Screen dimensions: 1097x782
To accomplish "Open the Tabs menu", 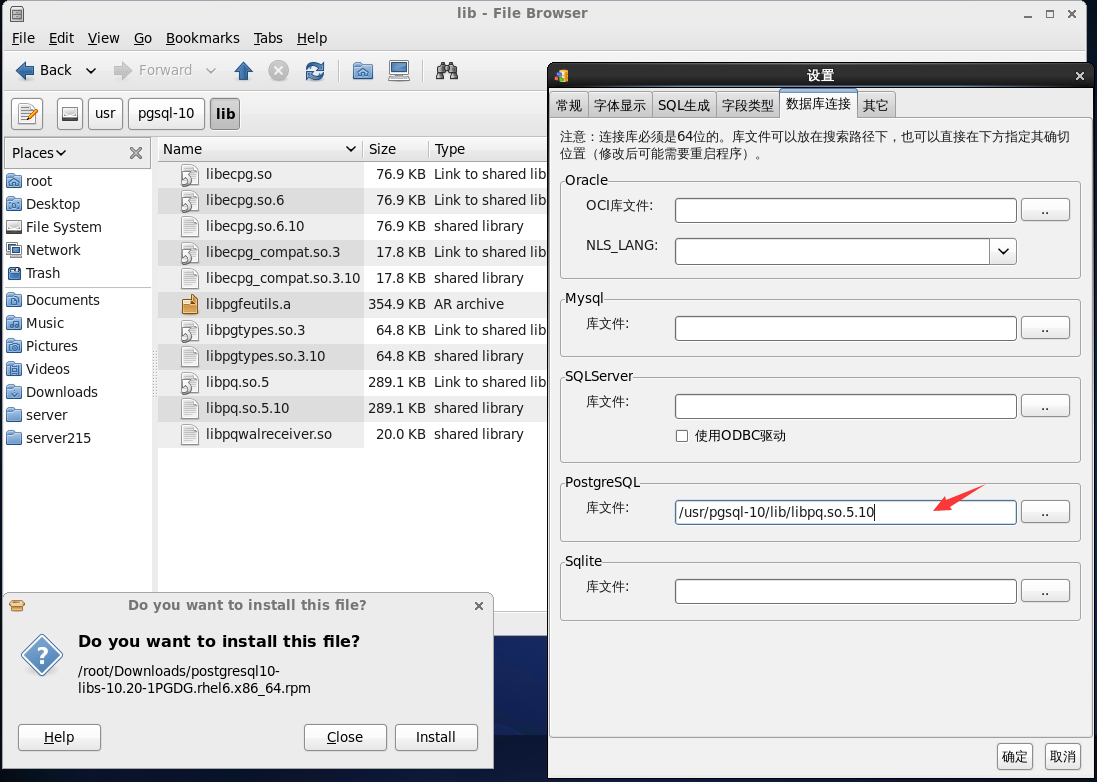I will click(268, 38).
